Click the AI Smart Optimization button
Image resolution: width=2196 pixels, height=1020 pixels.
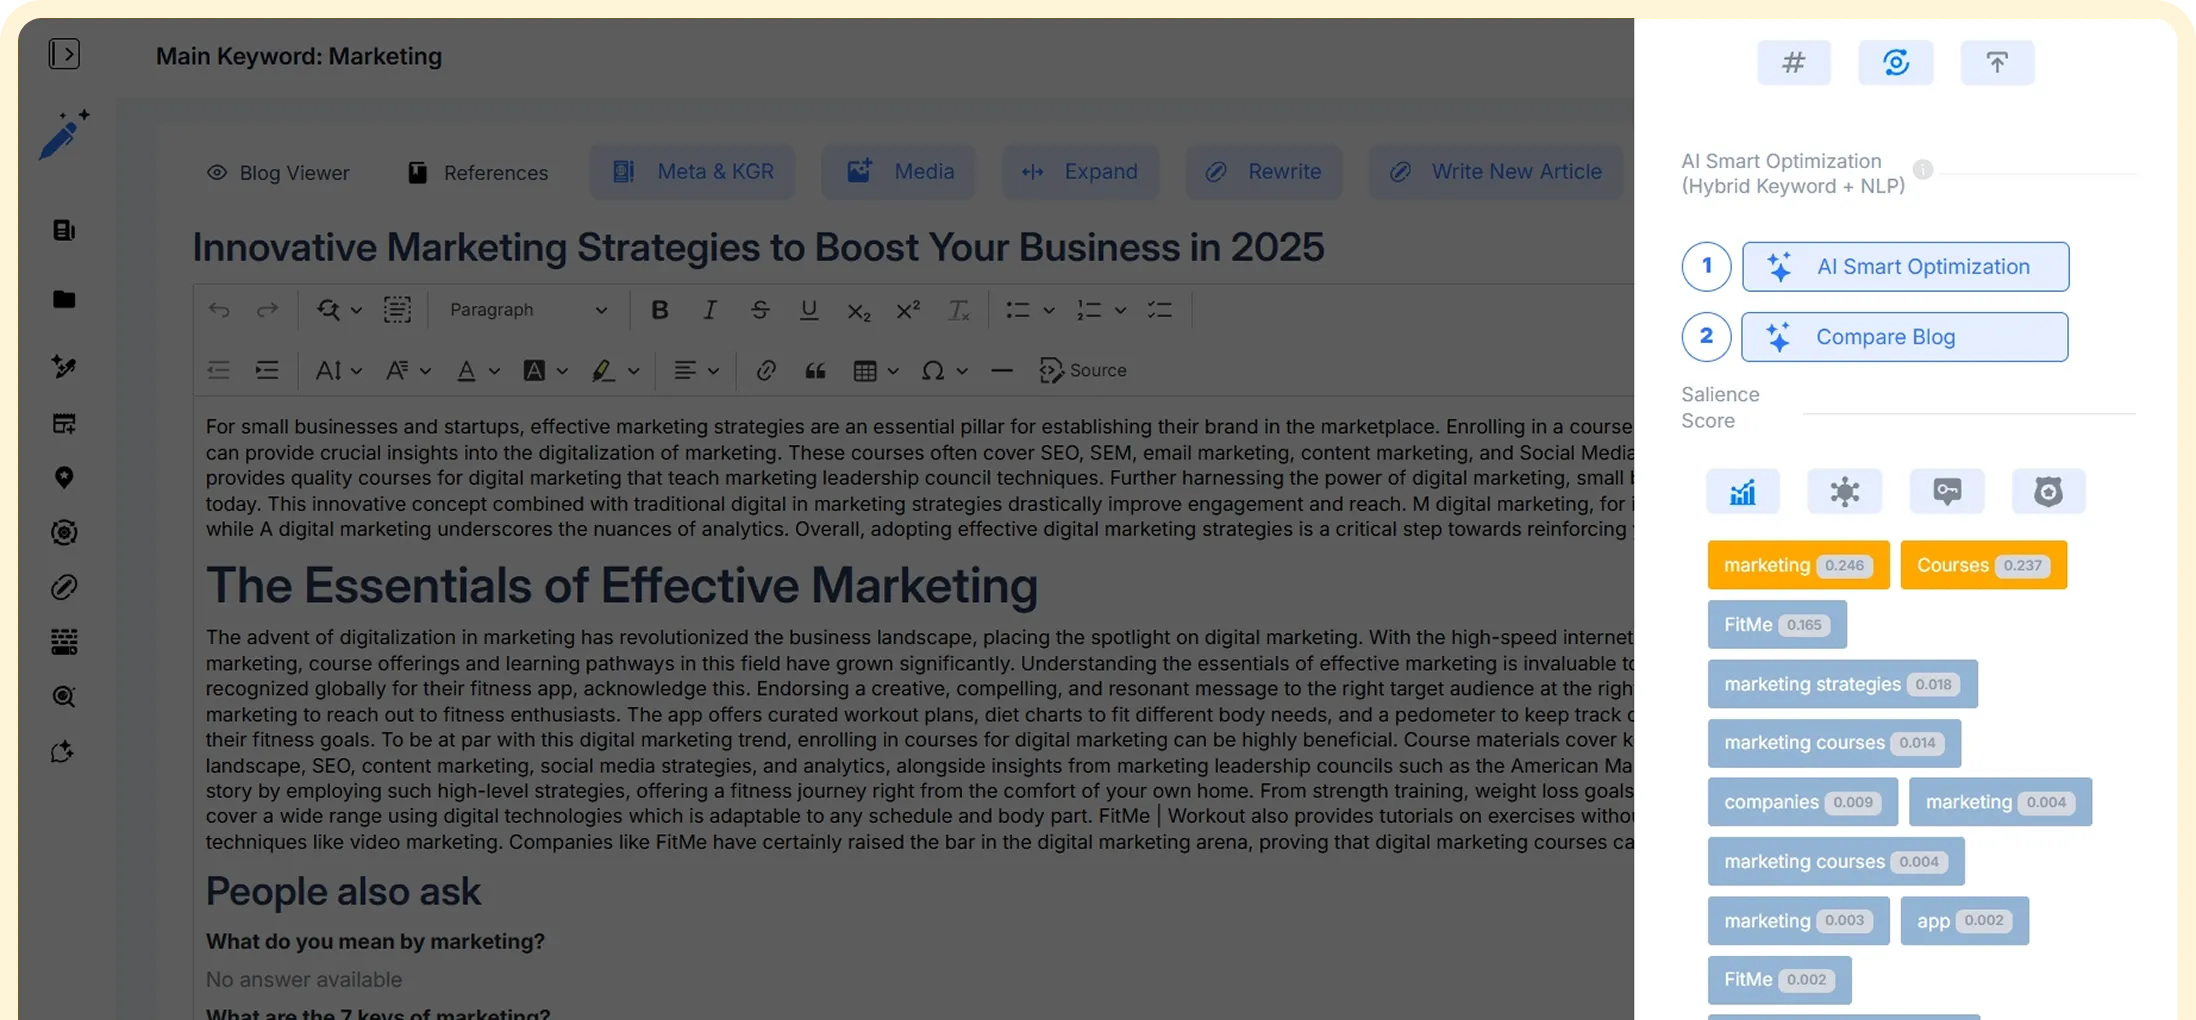click(x=1905, y=267)
